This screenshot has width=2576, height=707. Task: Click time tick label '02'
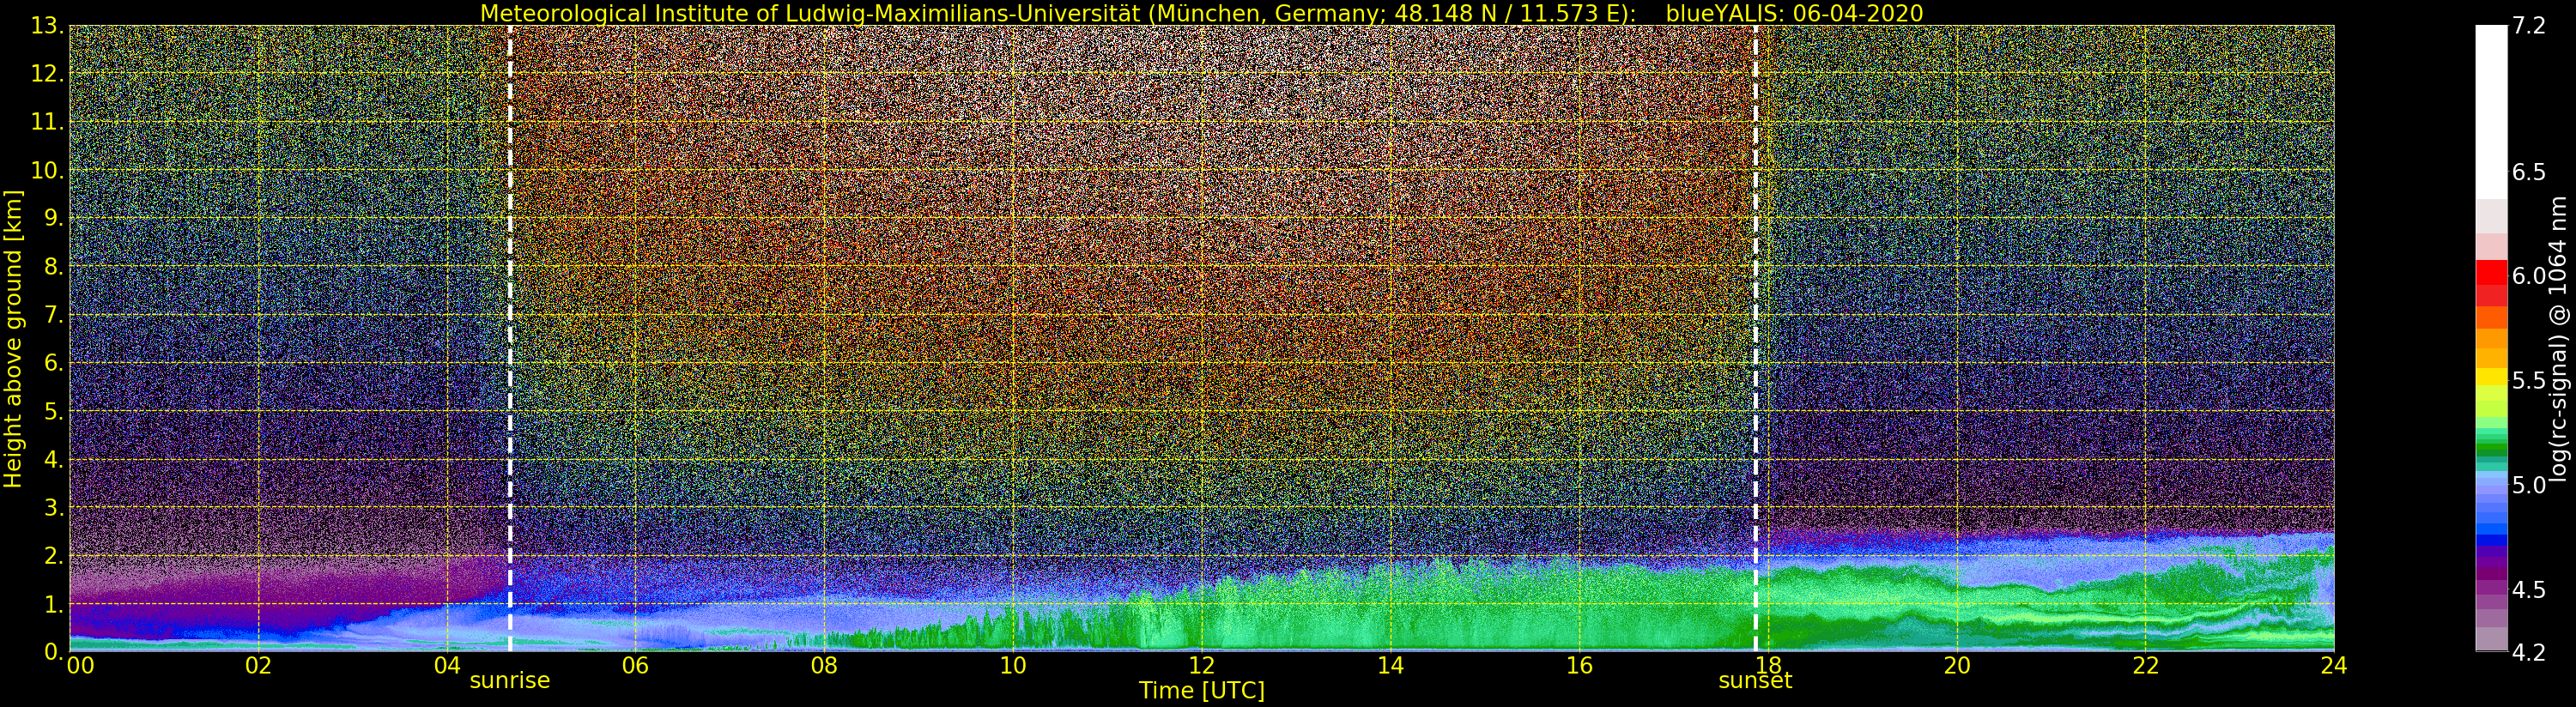[x=258, y=666]
